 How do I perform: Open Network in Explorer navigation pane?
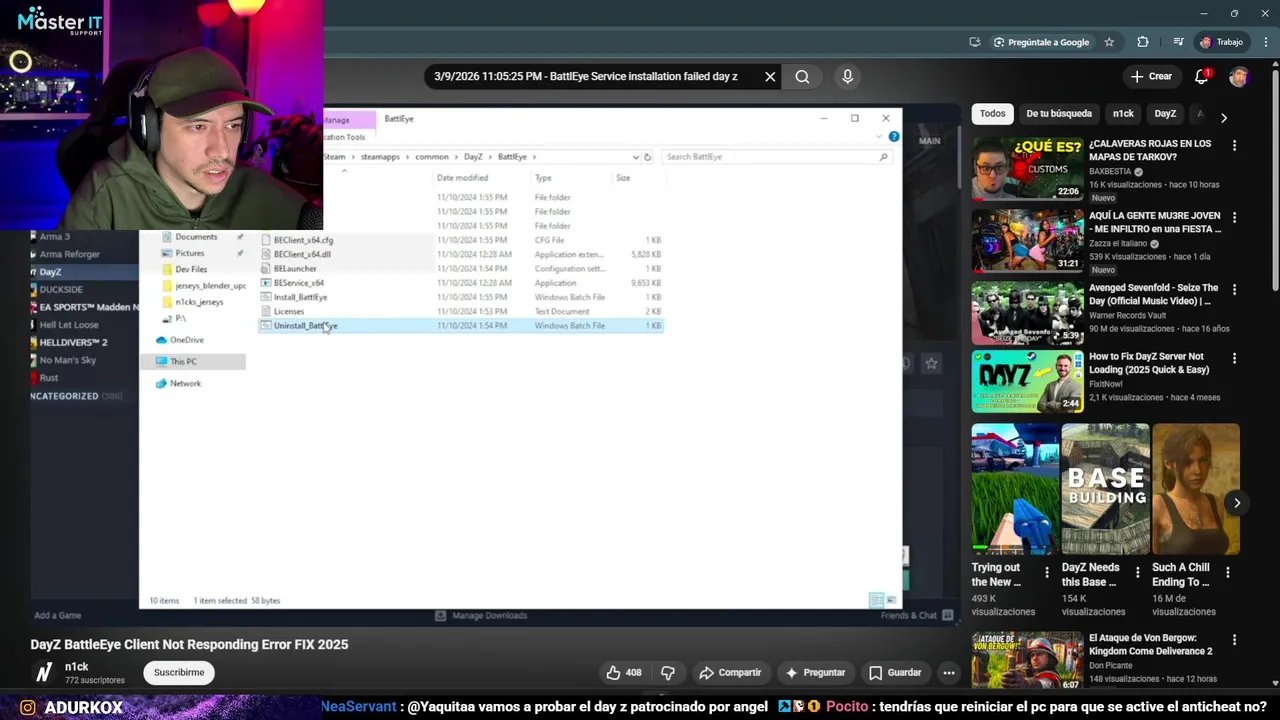(185, 384)
